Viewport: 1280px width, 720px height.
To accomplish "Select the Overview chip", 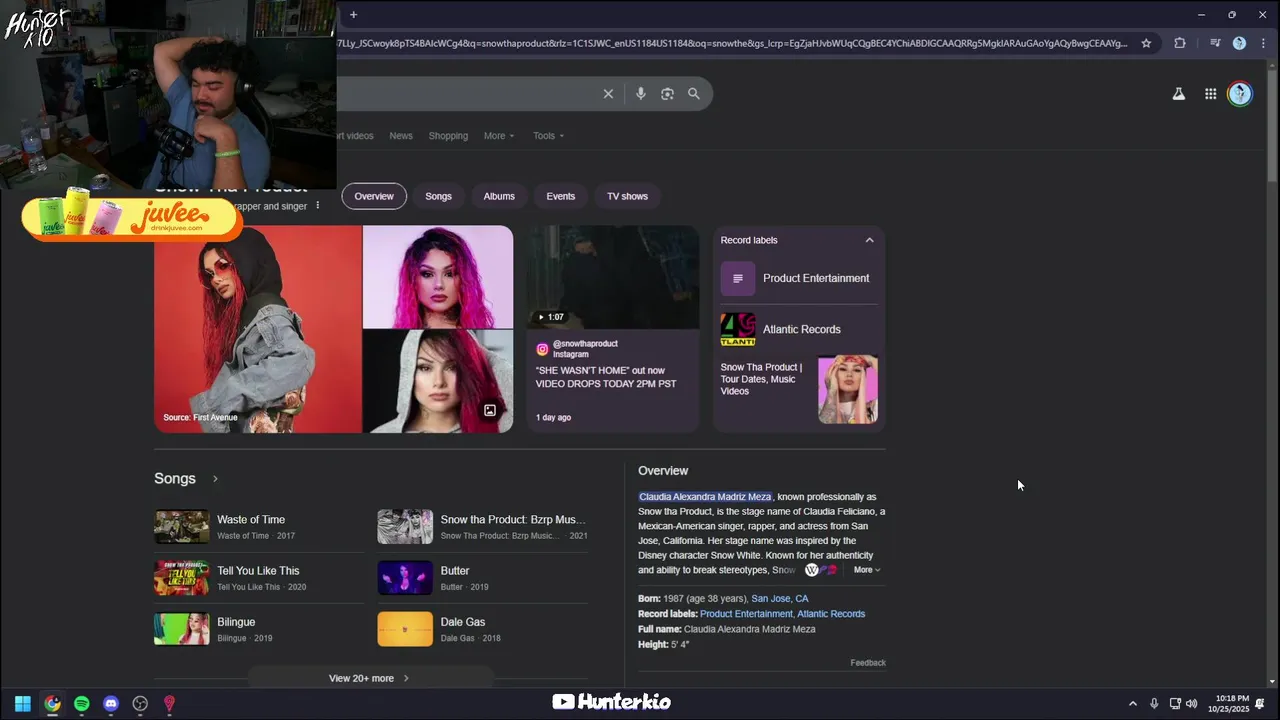I will (x=374, y=196).
